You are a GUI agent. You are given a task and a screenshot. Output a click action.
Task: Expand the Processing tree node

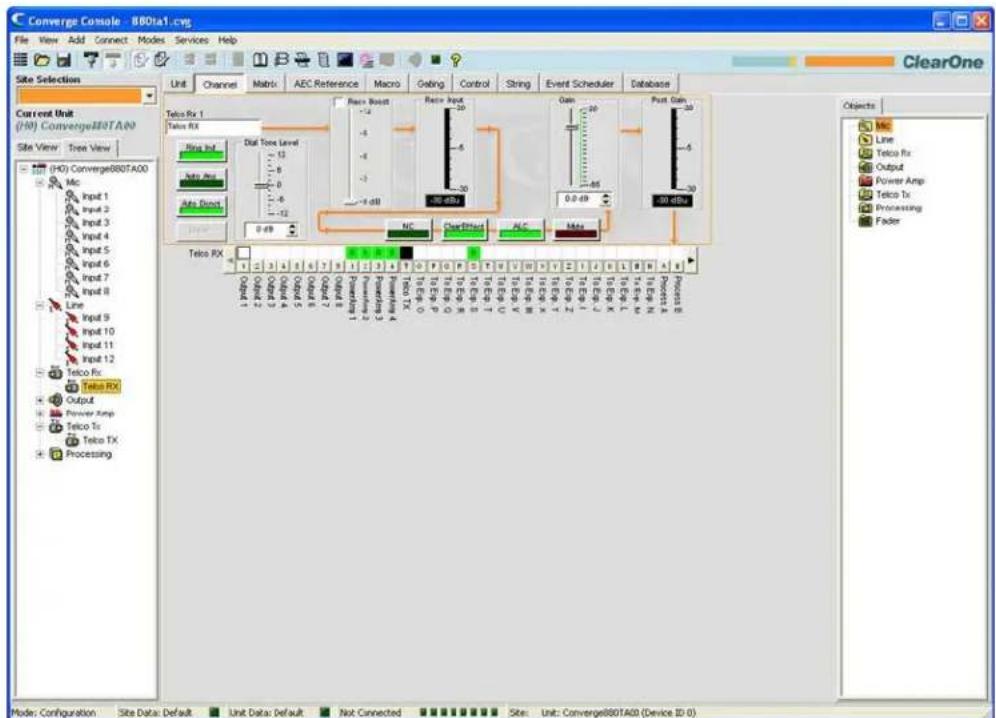tap(39, 454)
